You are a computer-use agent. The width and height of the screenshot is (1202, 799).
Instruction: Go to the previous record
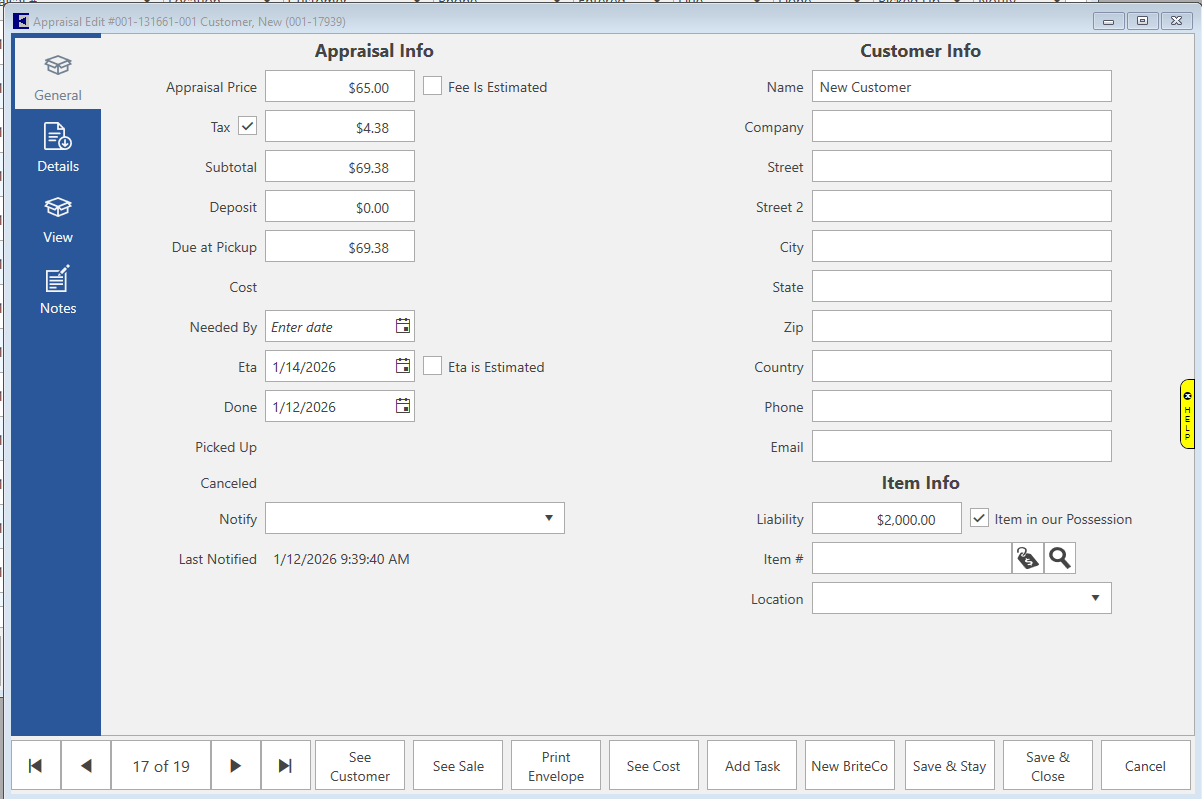click(x=86, y=766)
